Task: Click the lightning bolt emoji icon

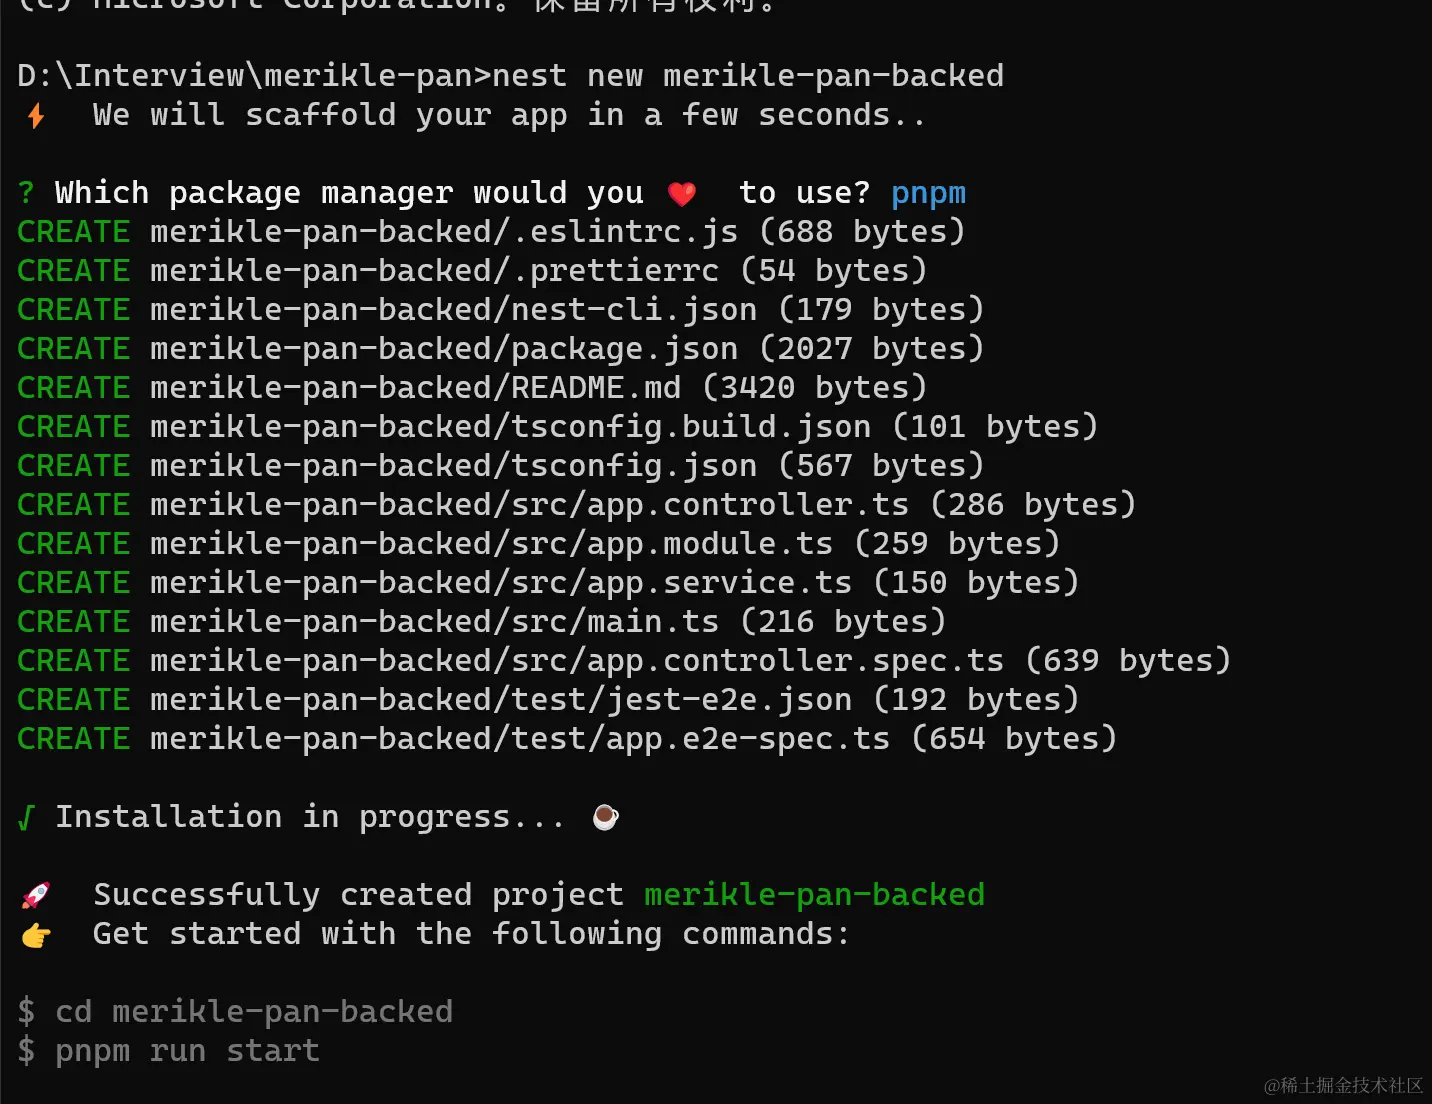Action: click(36, 116)
